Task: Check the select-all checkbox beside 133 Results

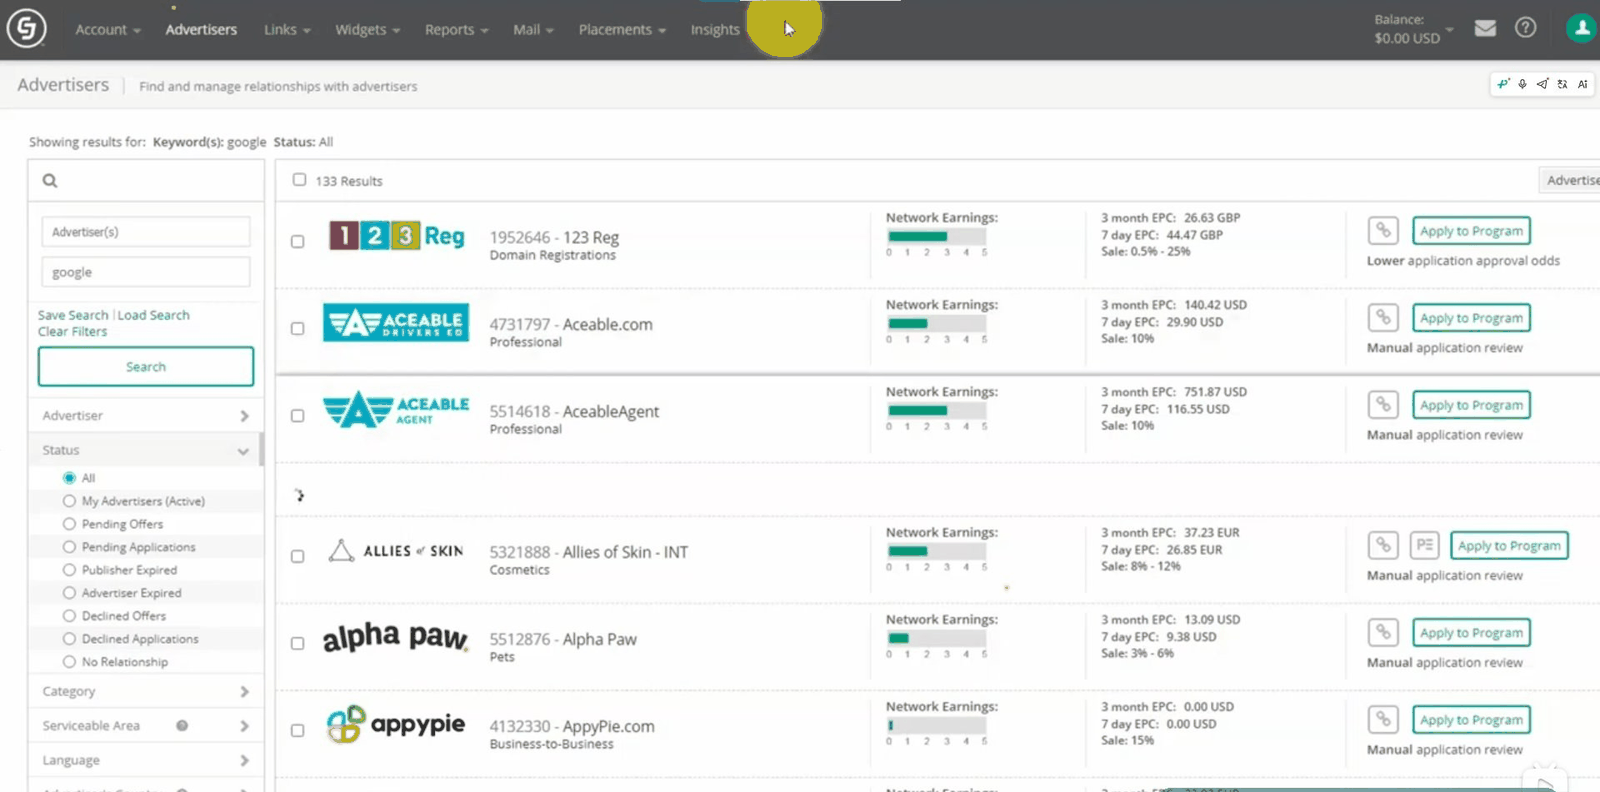Action: click(299, 180)
